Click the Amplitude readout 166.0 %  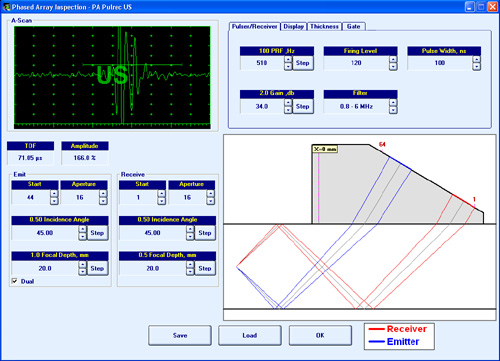[x=85, y=158]
